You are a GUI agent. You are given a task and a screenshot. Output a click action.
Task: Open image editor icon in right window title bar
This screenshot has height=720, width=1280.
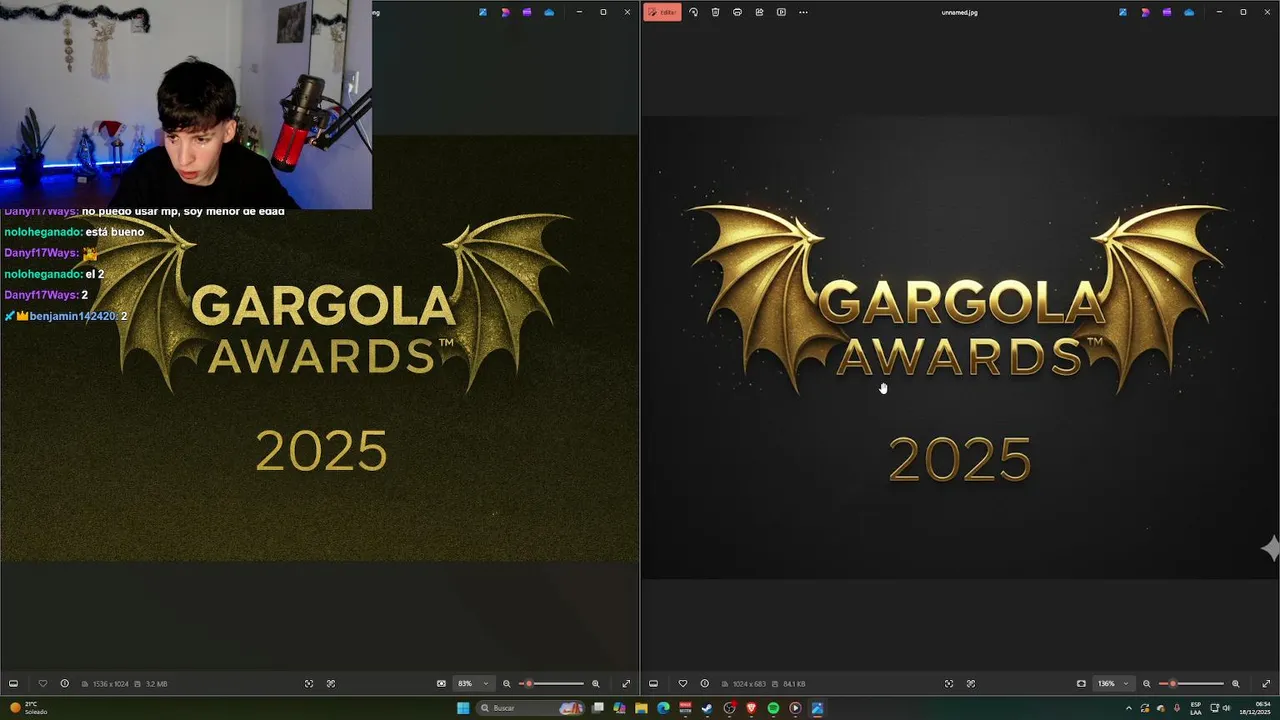(1123, 12)
